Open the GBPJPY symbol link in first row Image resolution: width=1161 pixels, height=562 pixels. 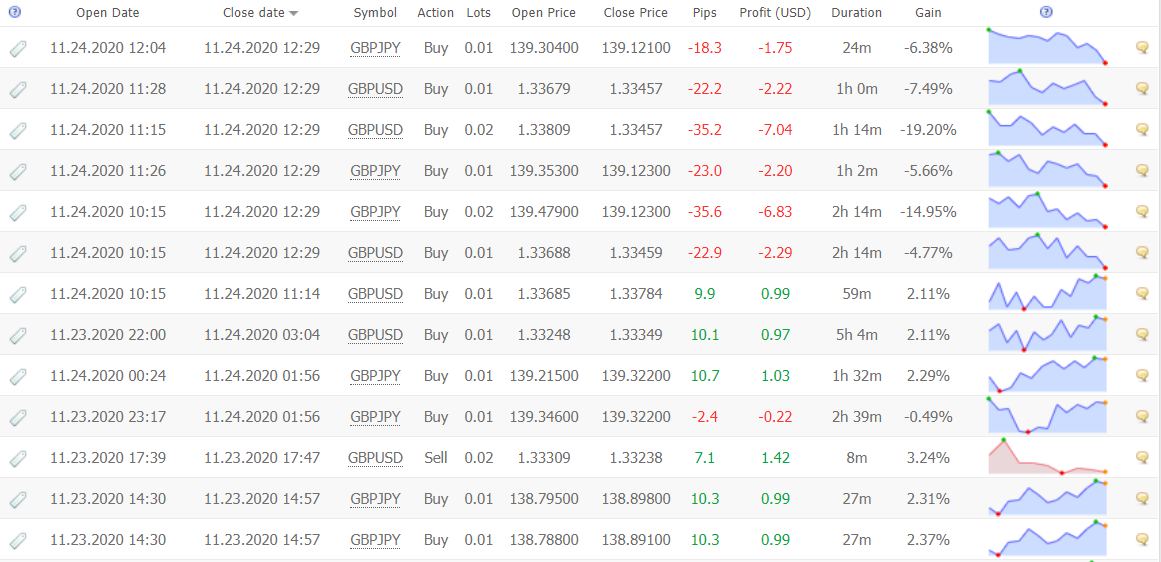click(x=375, y=48)
